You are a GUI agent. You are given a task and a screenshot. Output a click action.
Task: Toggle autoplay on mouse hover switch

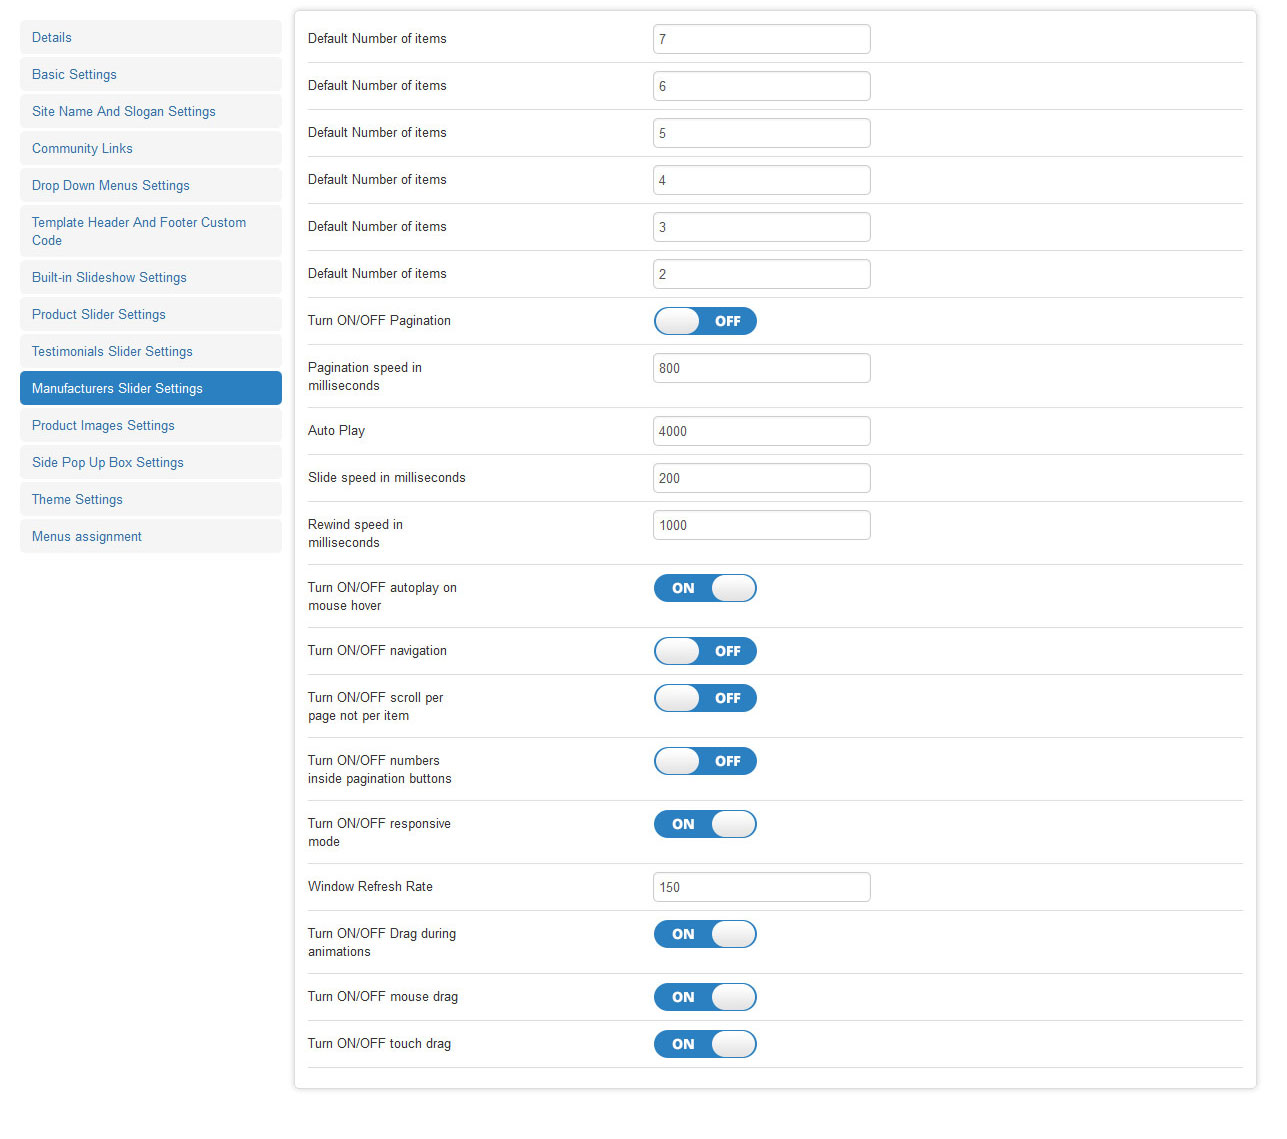705,588
